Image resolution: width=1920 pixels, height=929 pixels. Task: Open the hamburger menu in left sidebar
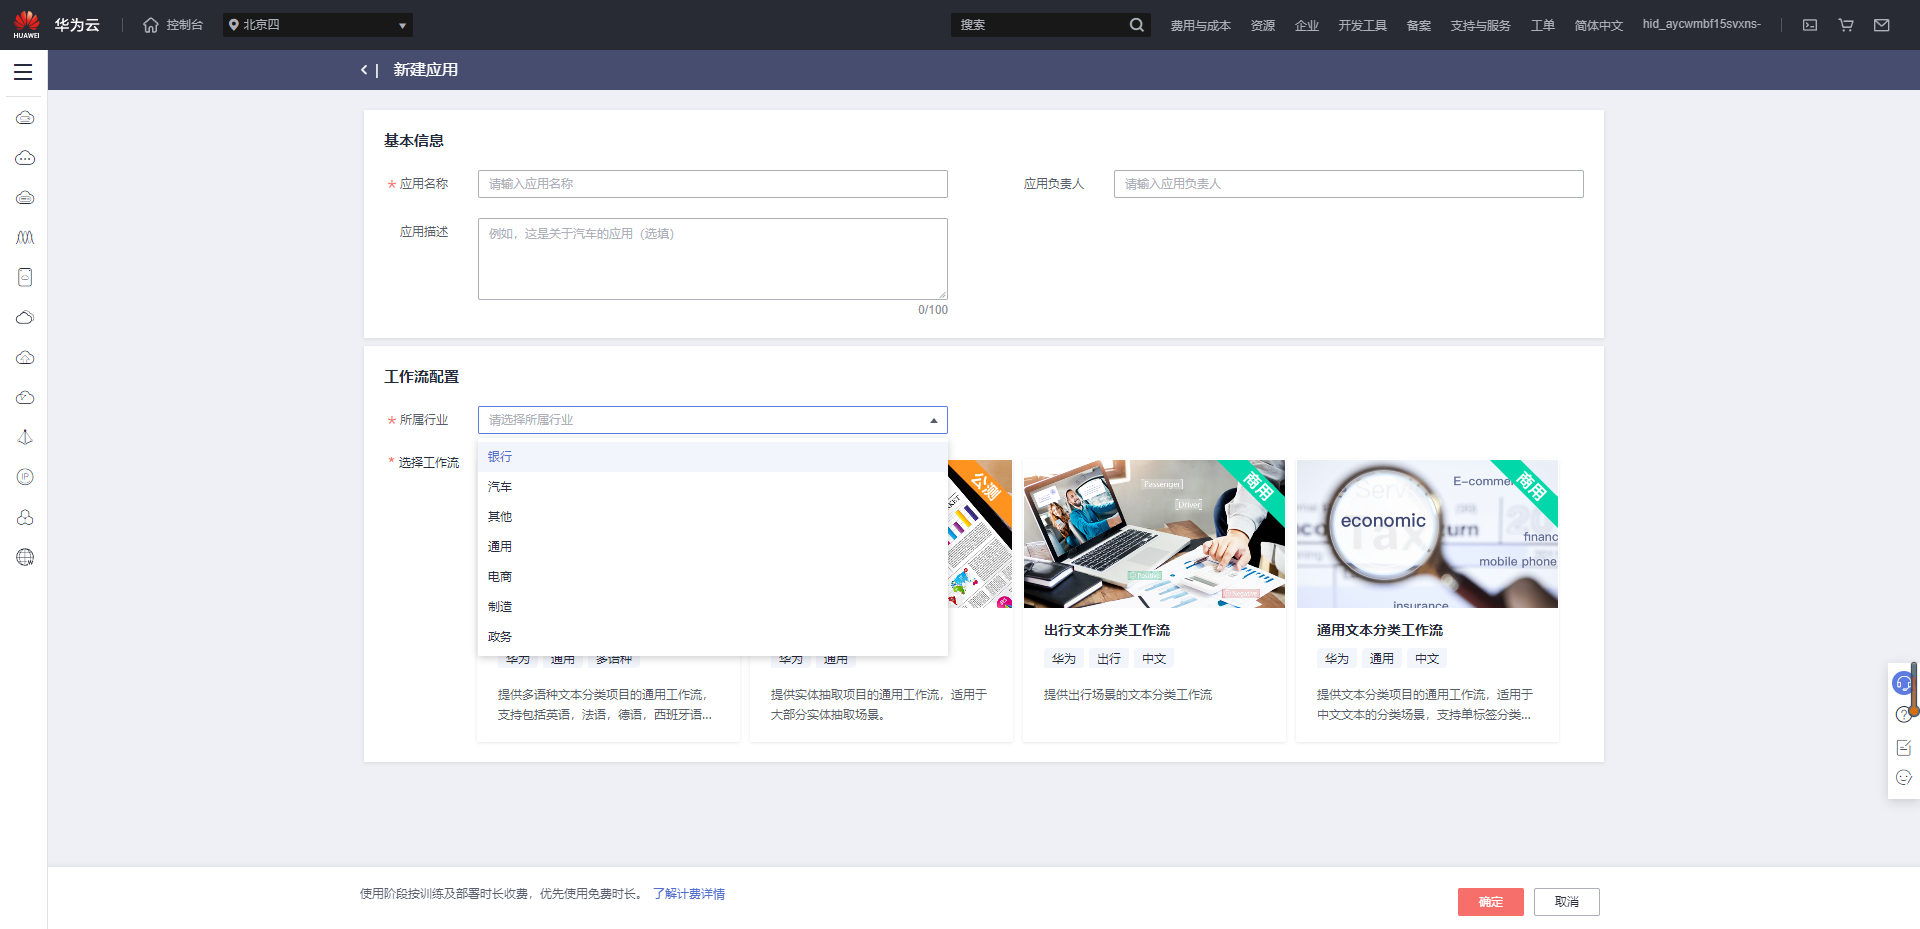[x=22, y=71]
